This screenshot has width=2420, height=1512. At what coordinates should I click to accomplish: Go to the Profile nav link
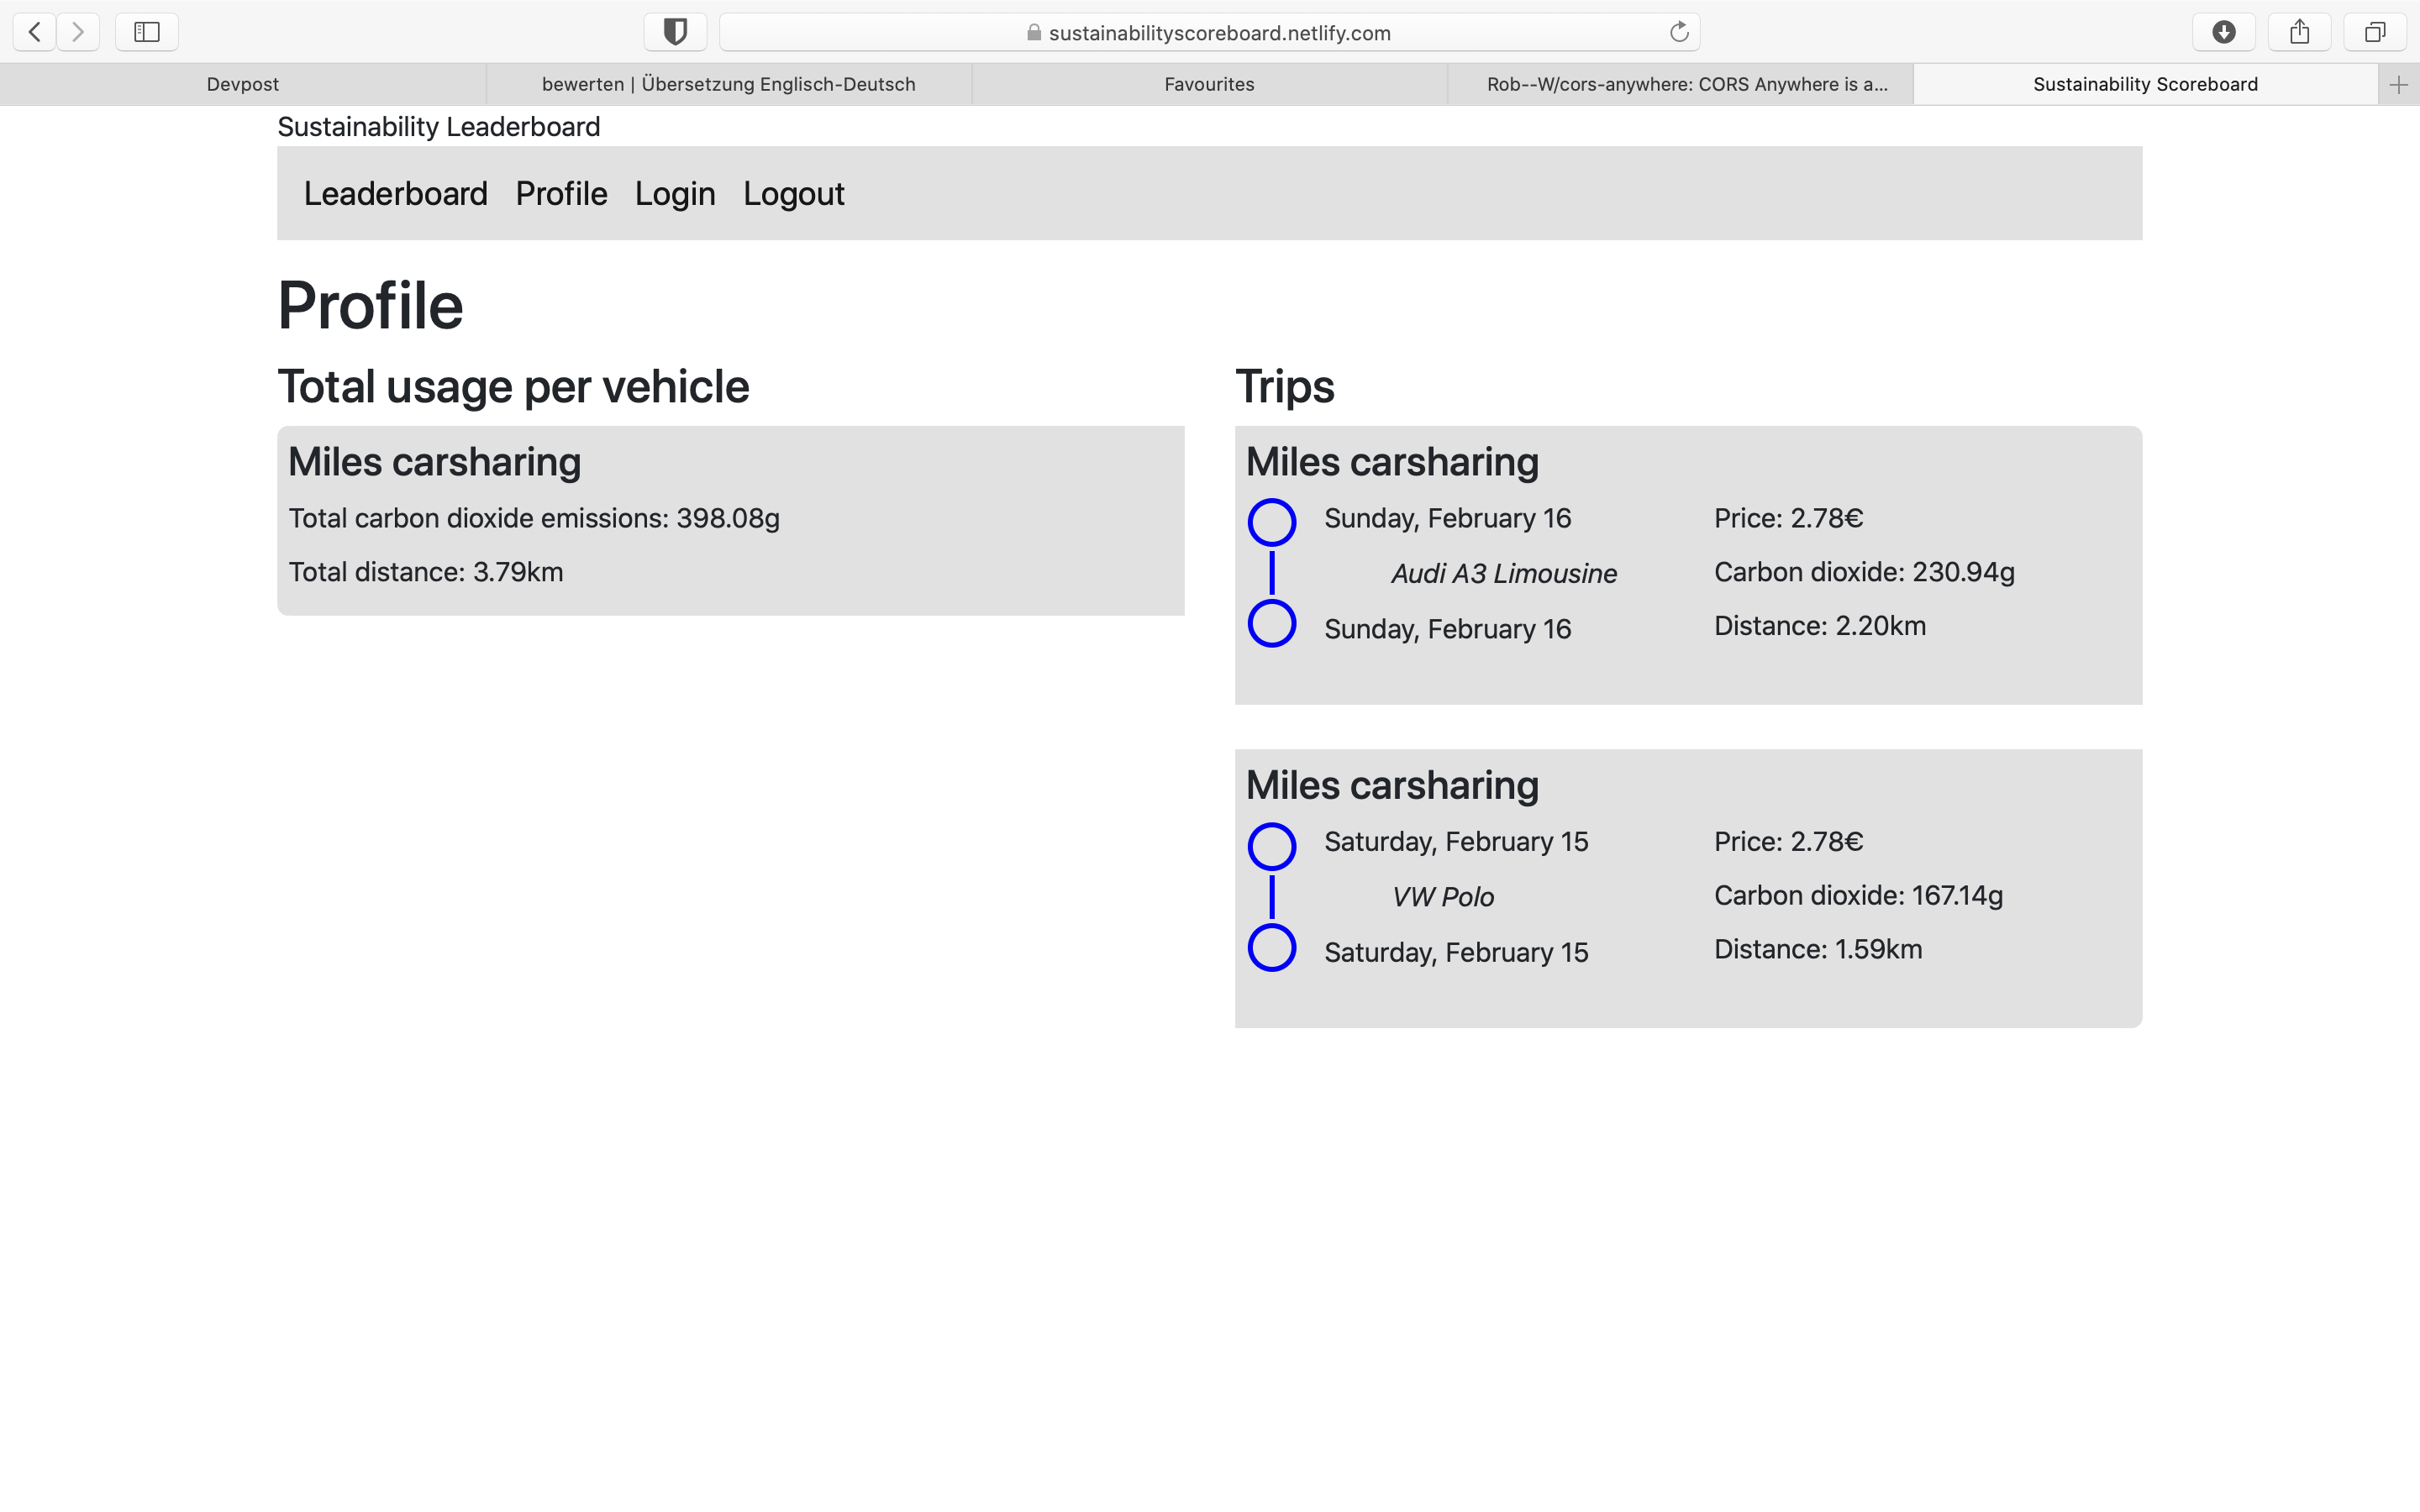(561, 194)
